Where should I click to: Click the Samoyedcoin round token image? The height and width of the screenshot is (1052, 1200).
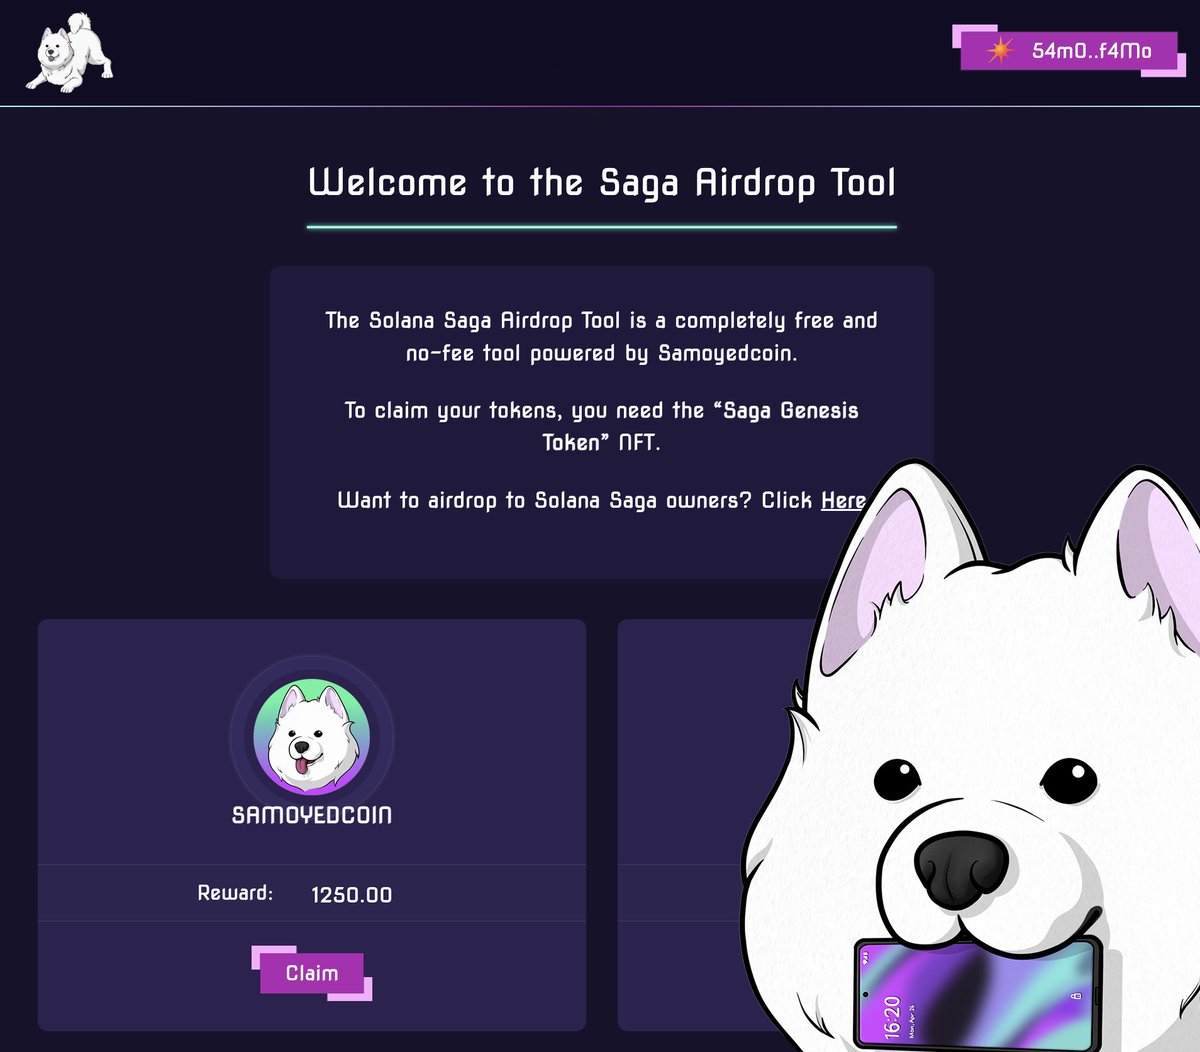point(311,737)
